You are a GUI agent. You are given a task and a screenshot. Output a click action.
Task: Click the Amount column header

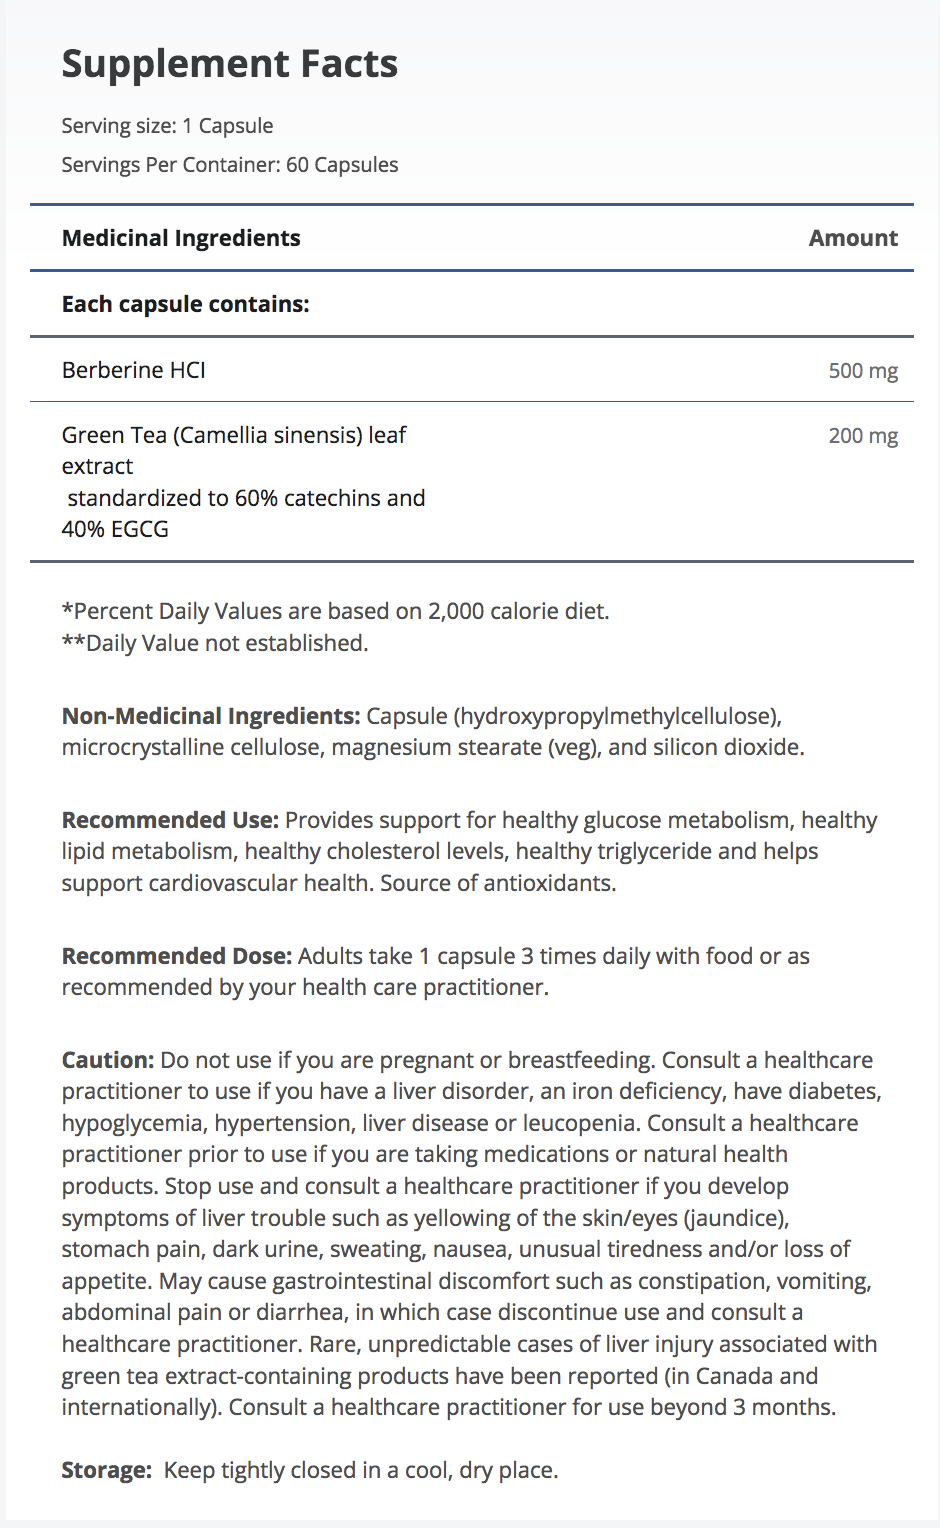point(852,238)
